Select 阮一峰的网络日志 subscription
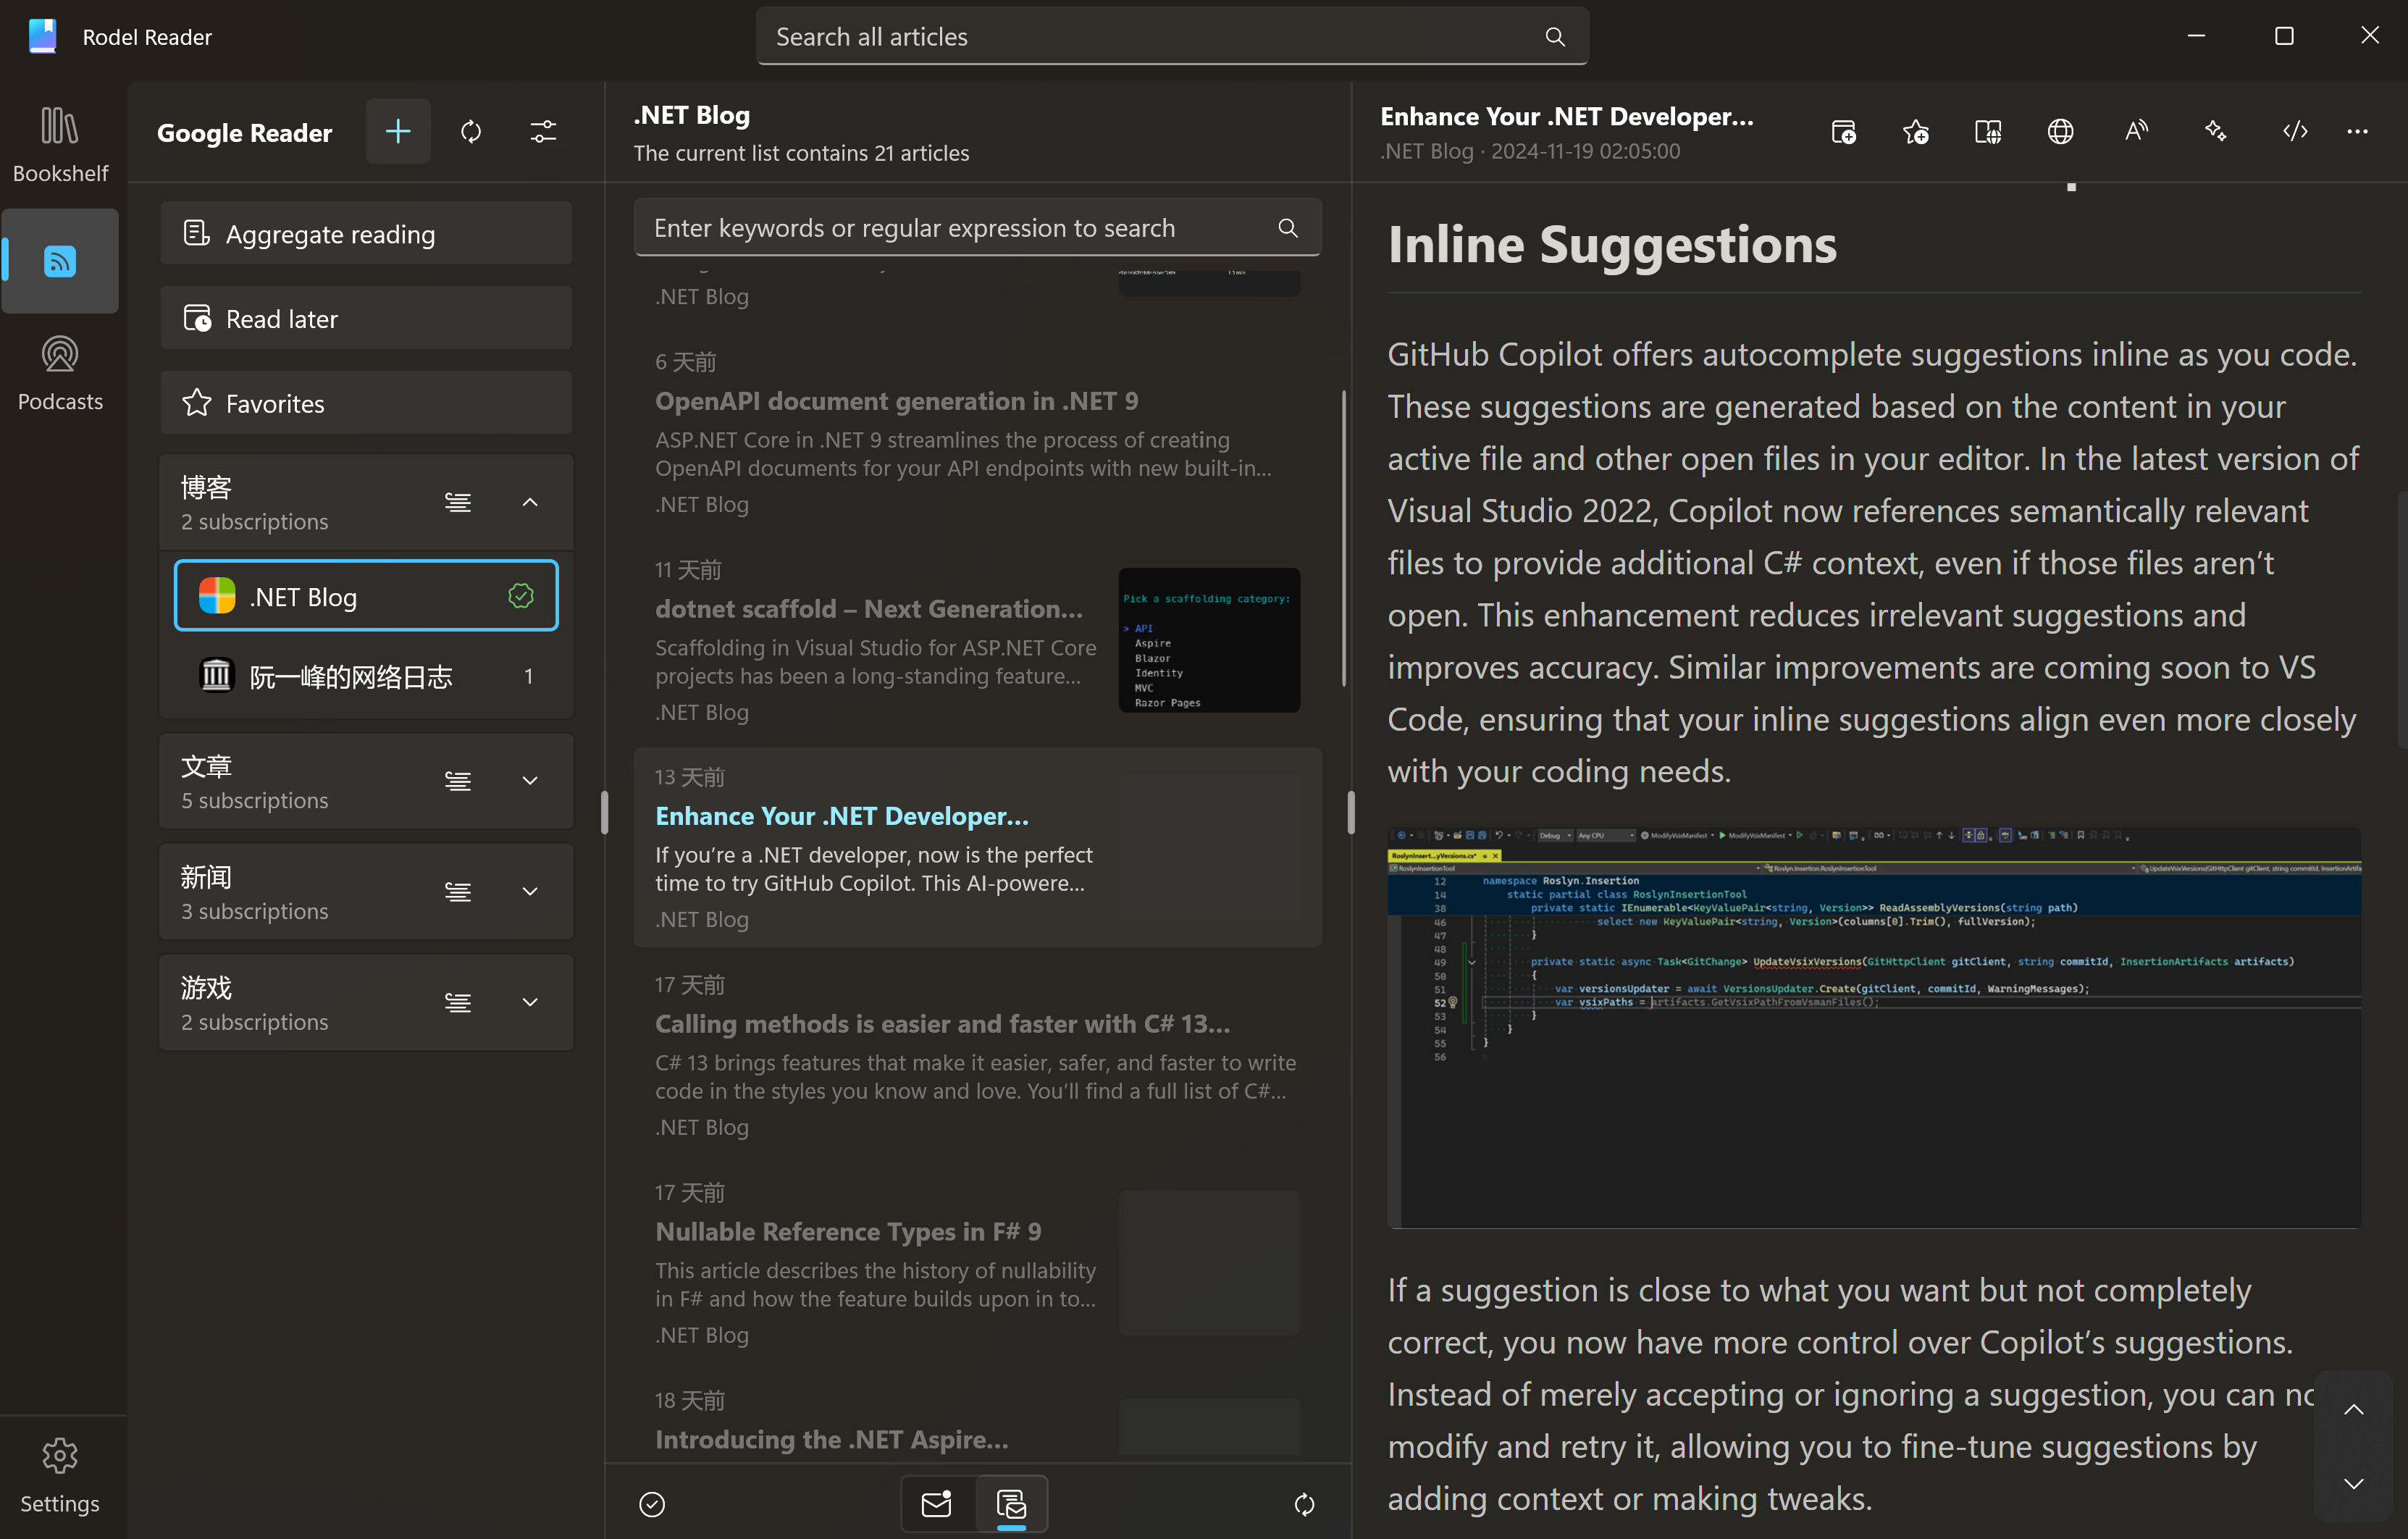Viewport: 2408px width, 1539px height. 366,677
